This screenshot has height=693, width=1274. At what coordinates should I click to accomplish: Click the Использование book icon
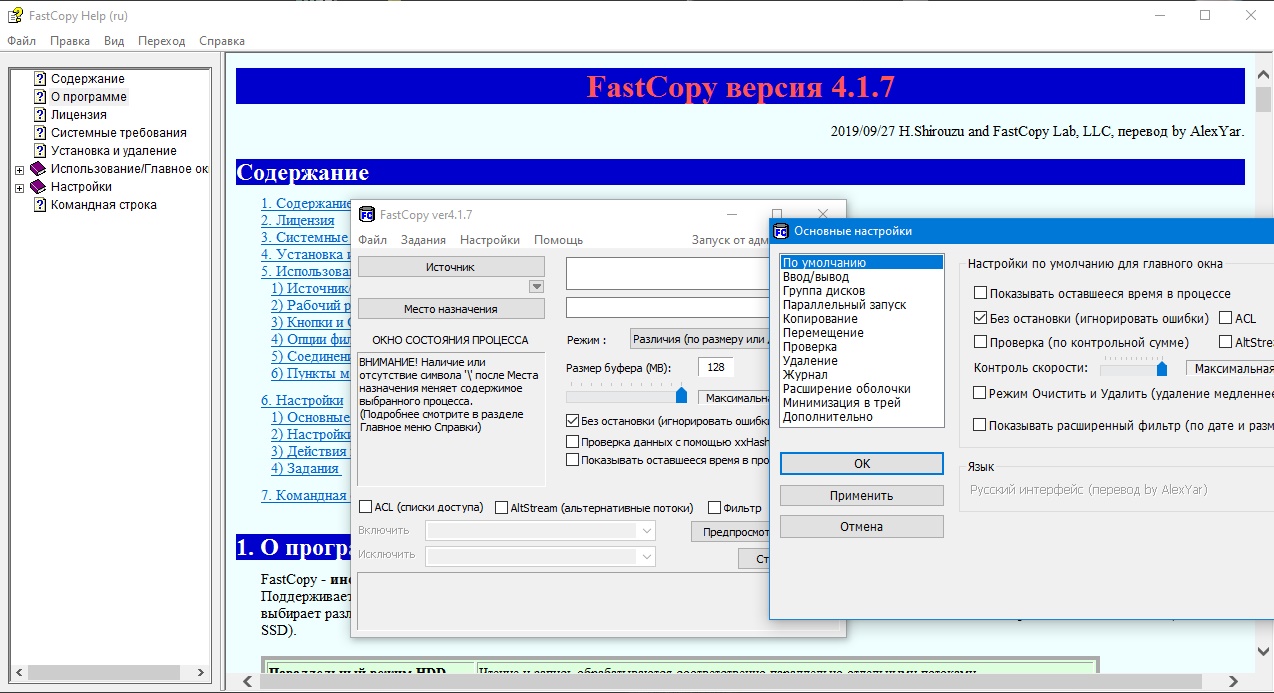[x=38, y=169]
